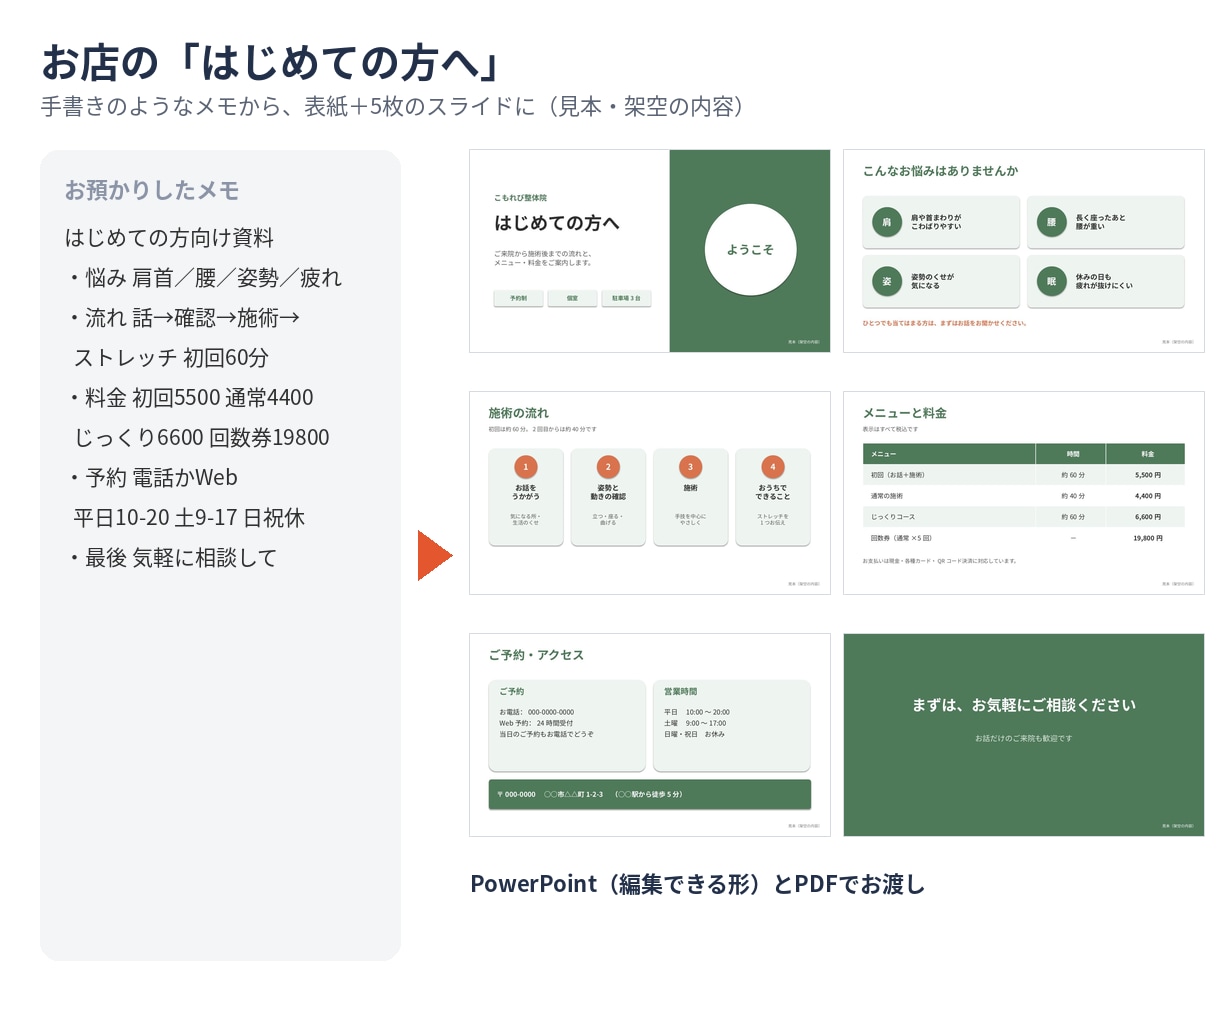Click the memo line 料金 初回5500 通常4400

coord(190,398)
